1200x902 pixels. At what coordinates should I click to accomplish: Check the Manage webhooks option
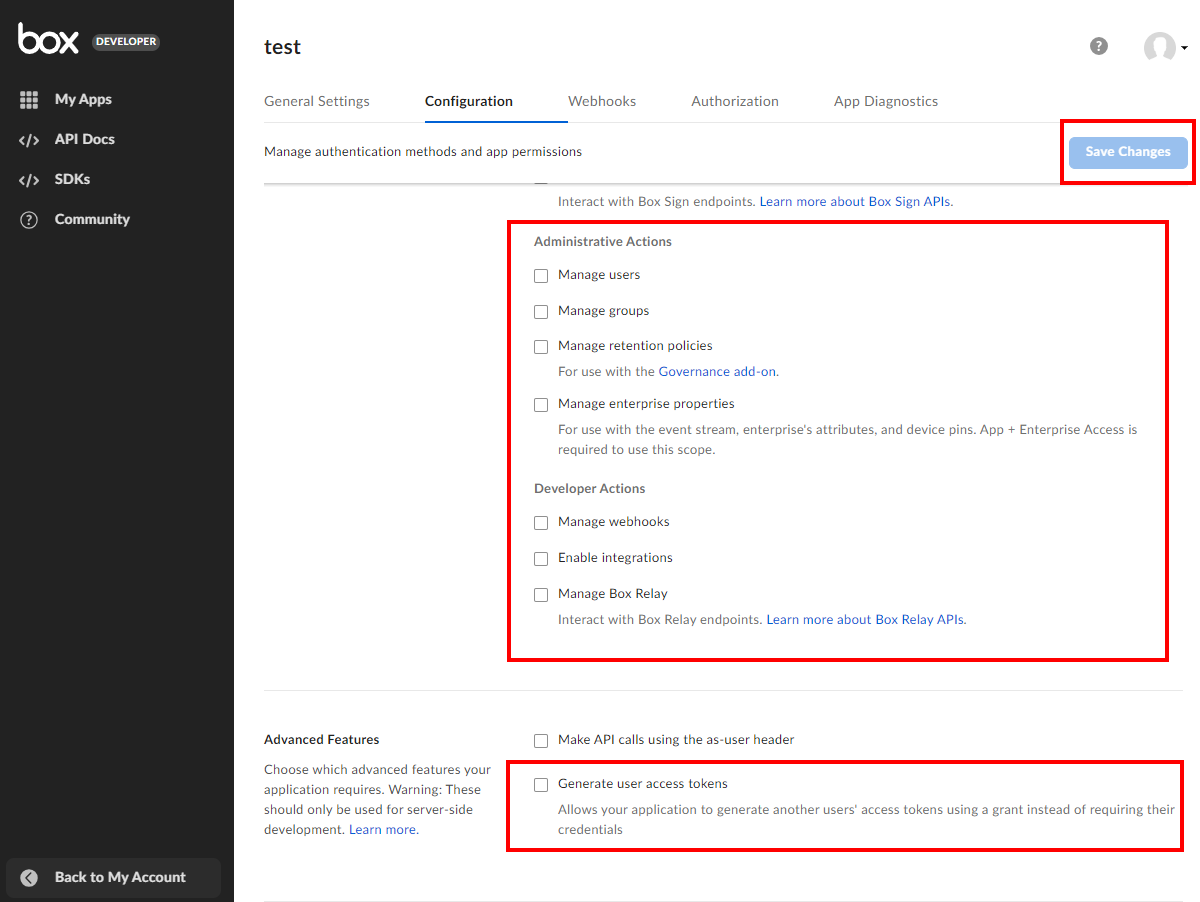point(541,523)
